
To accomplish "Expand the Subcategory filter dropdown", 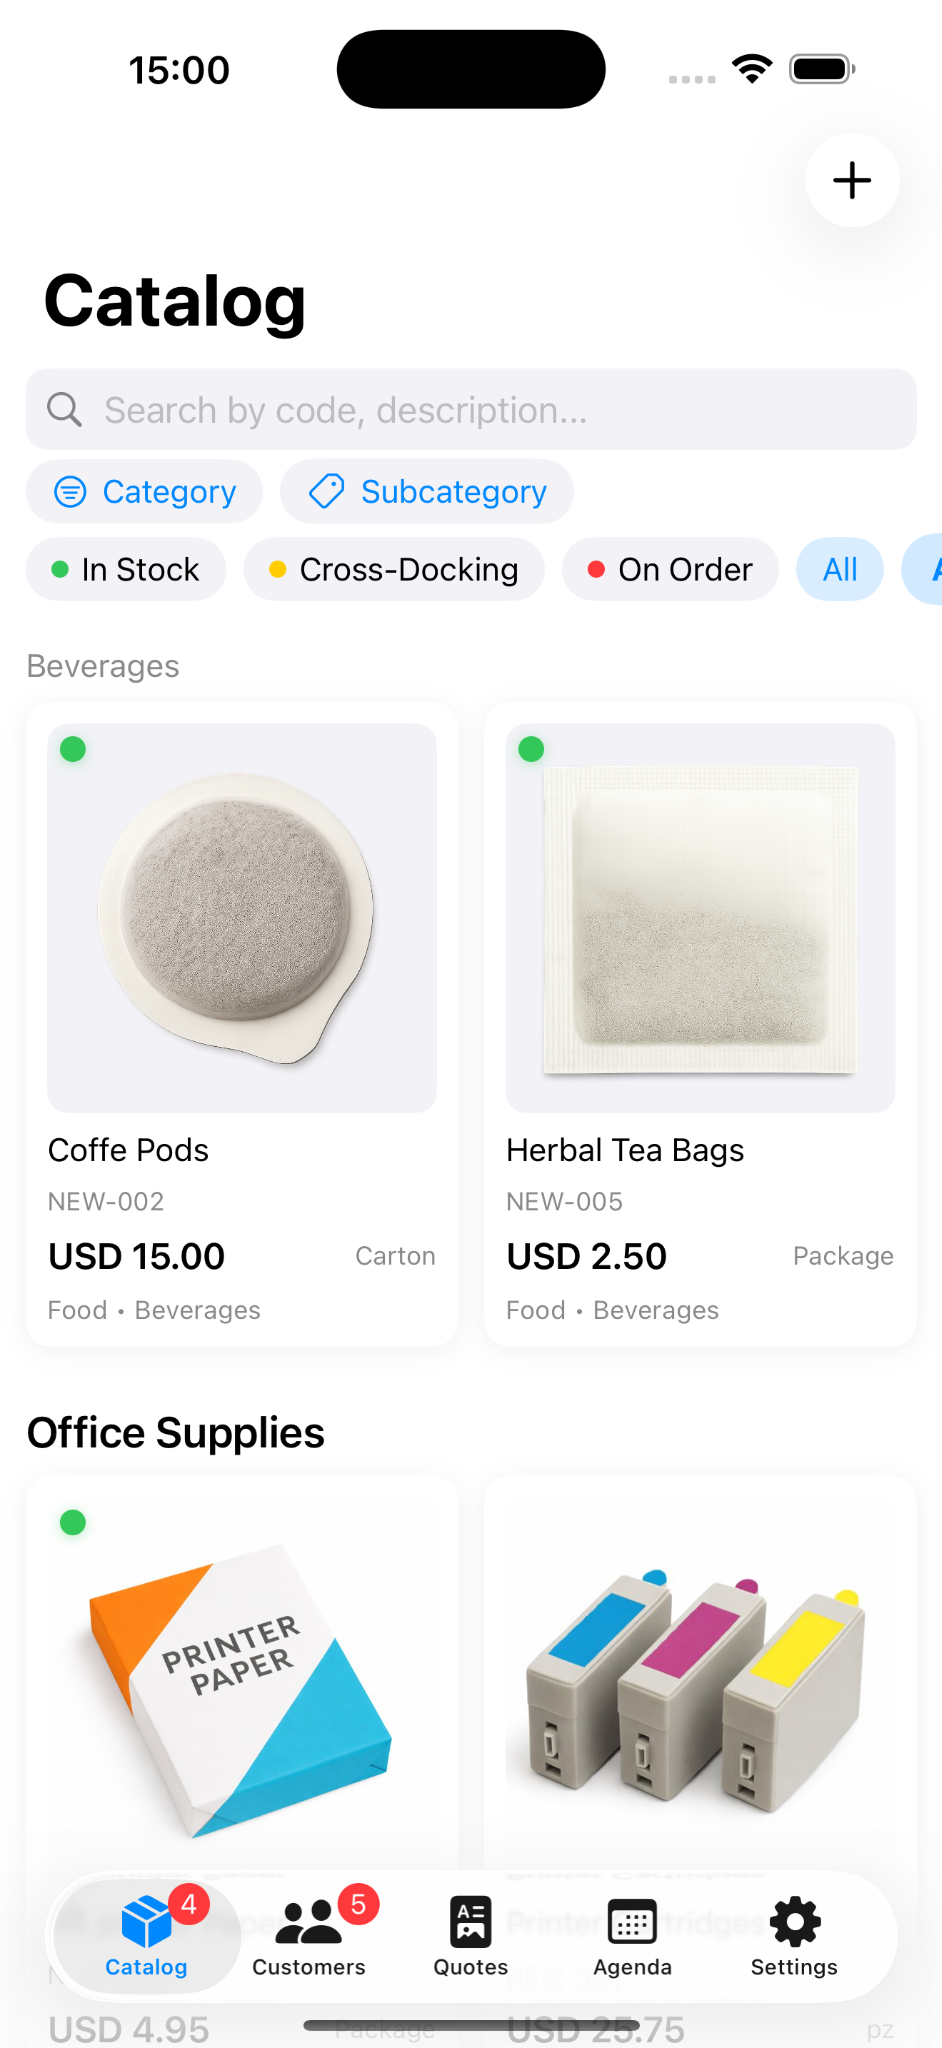I will click(427, 491).
